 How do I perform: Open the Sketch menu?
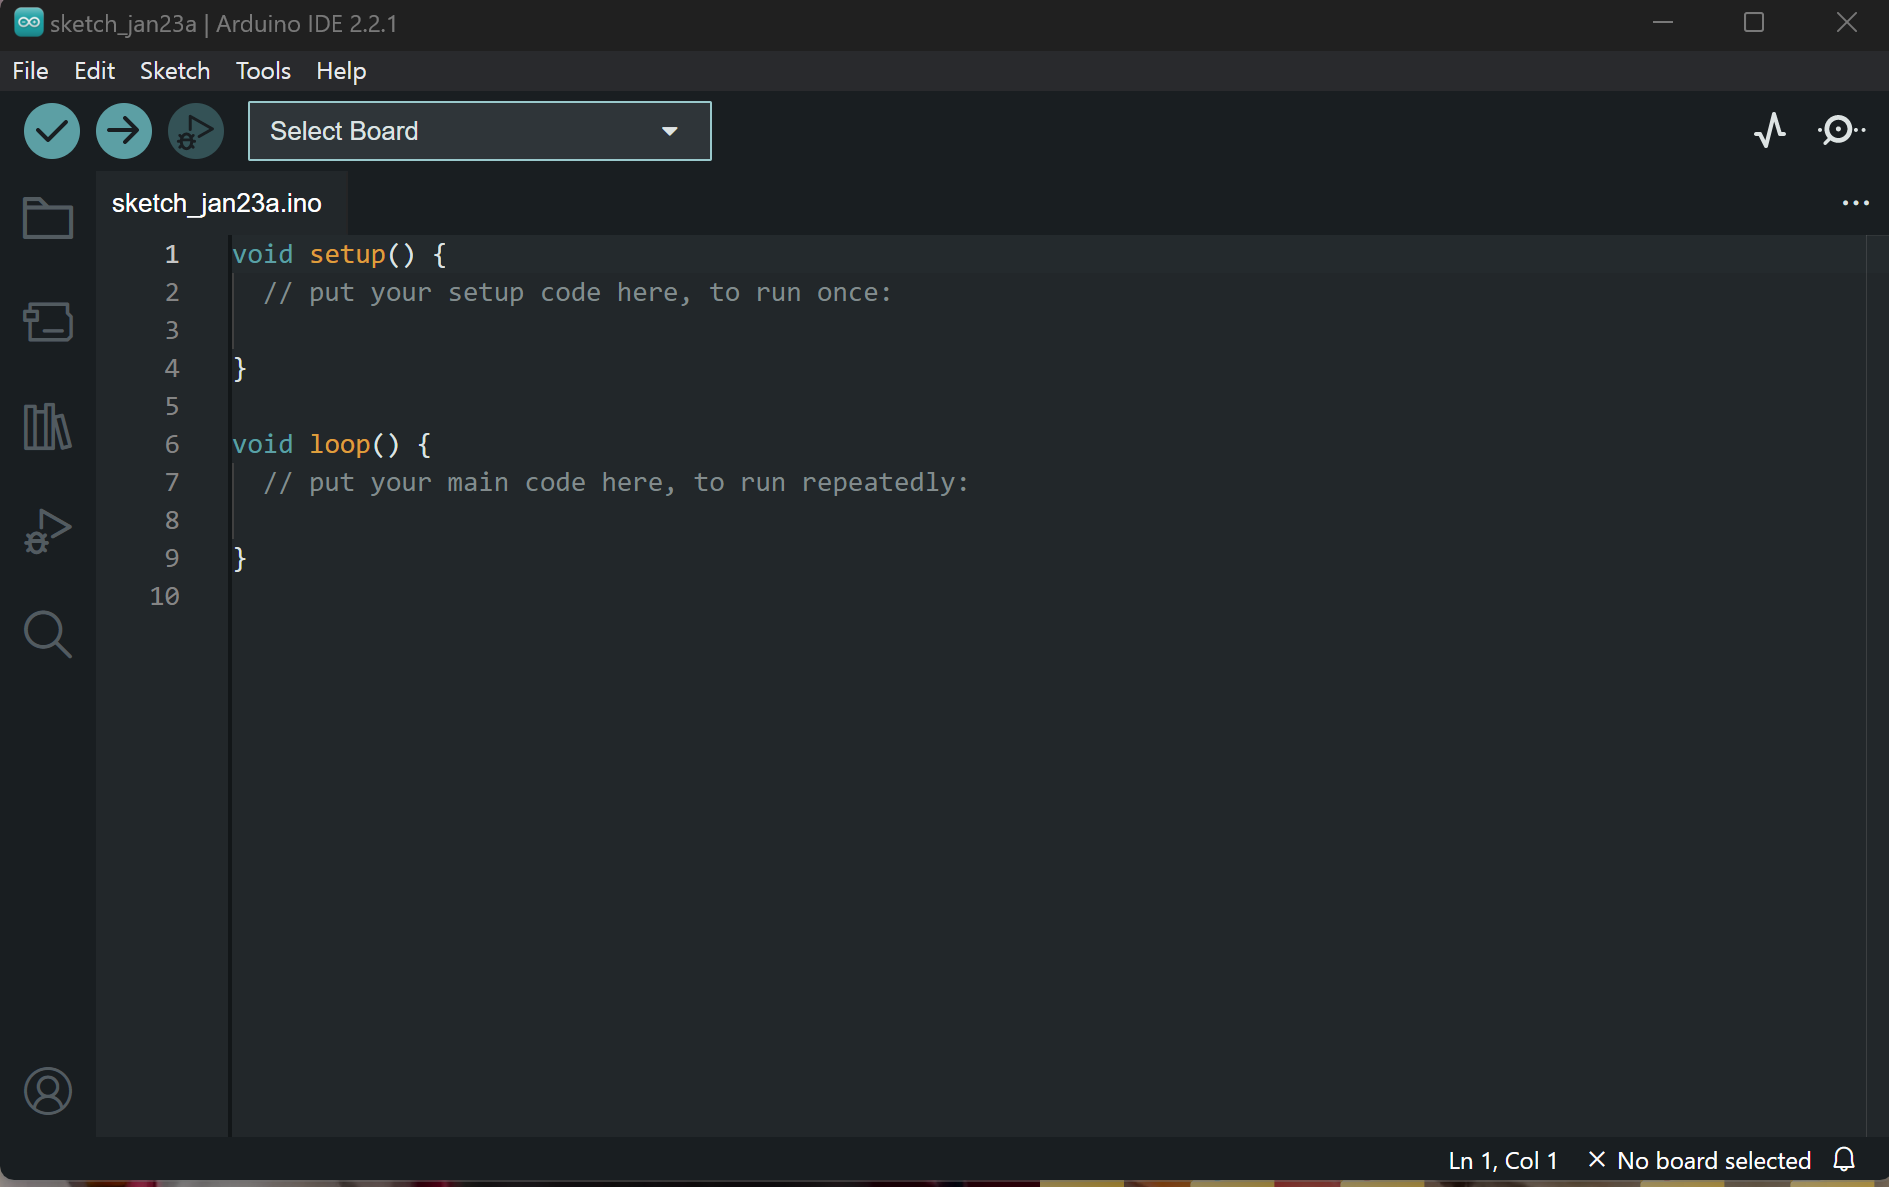pos(175,71)
